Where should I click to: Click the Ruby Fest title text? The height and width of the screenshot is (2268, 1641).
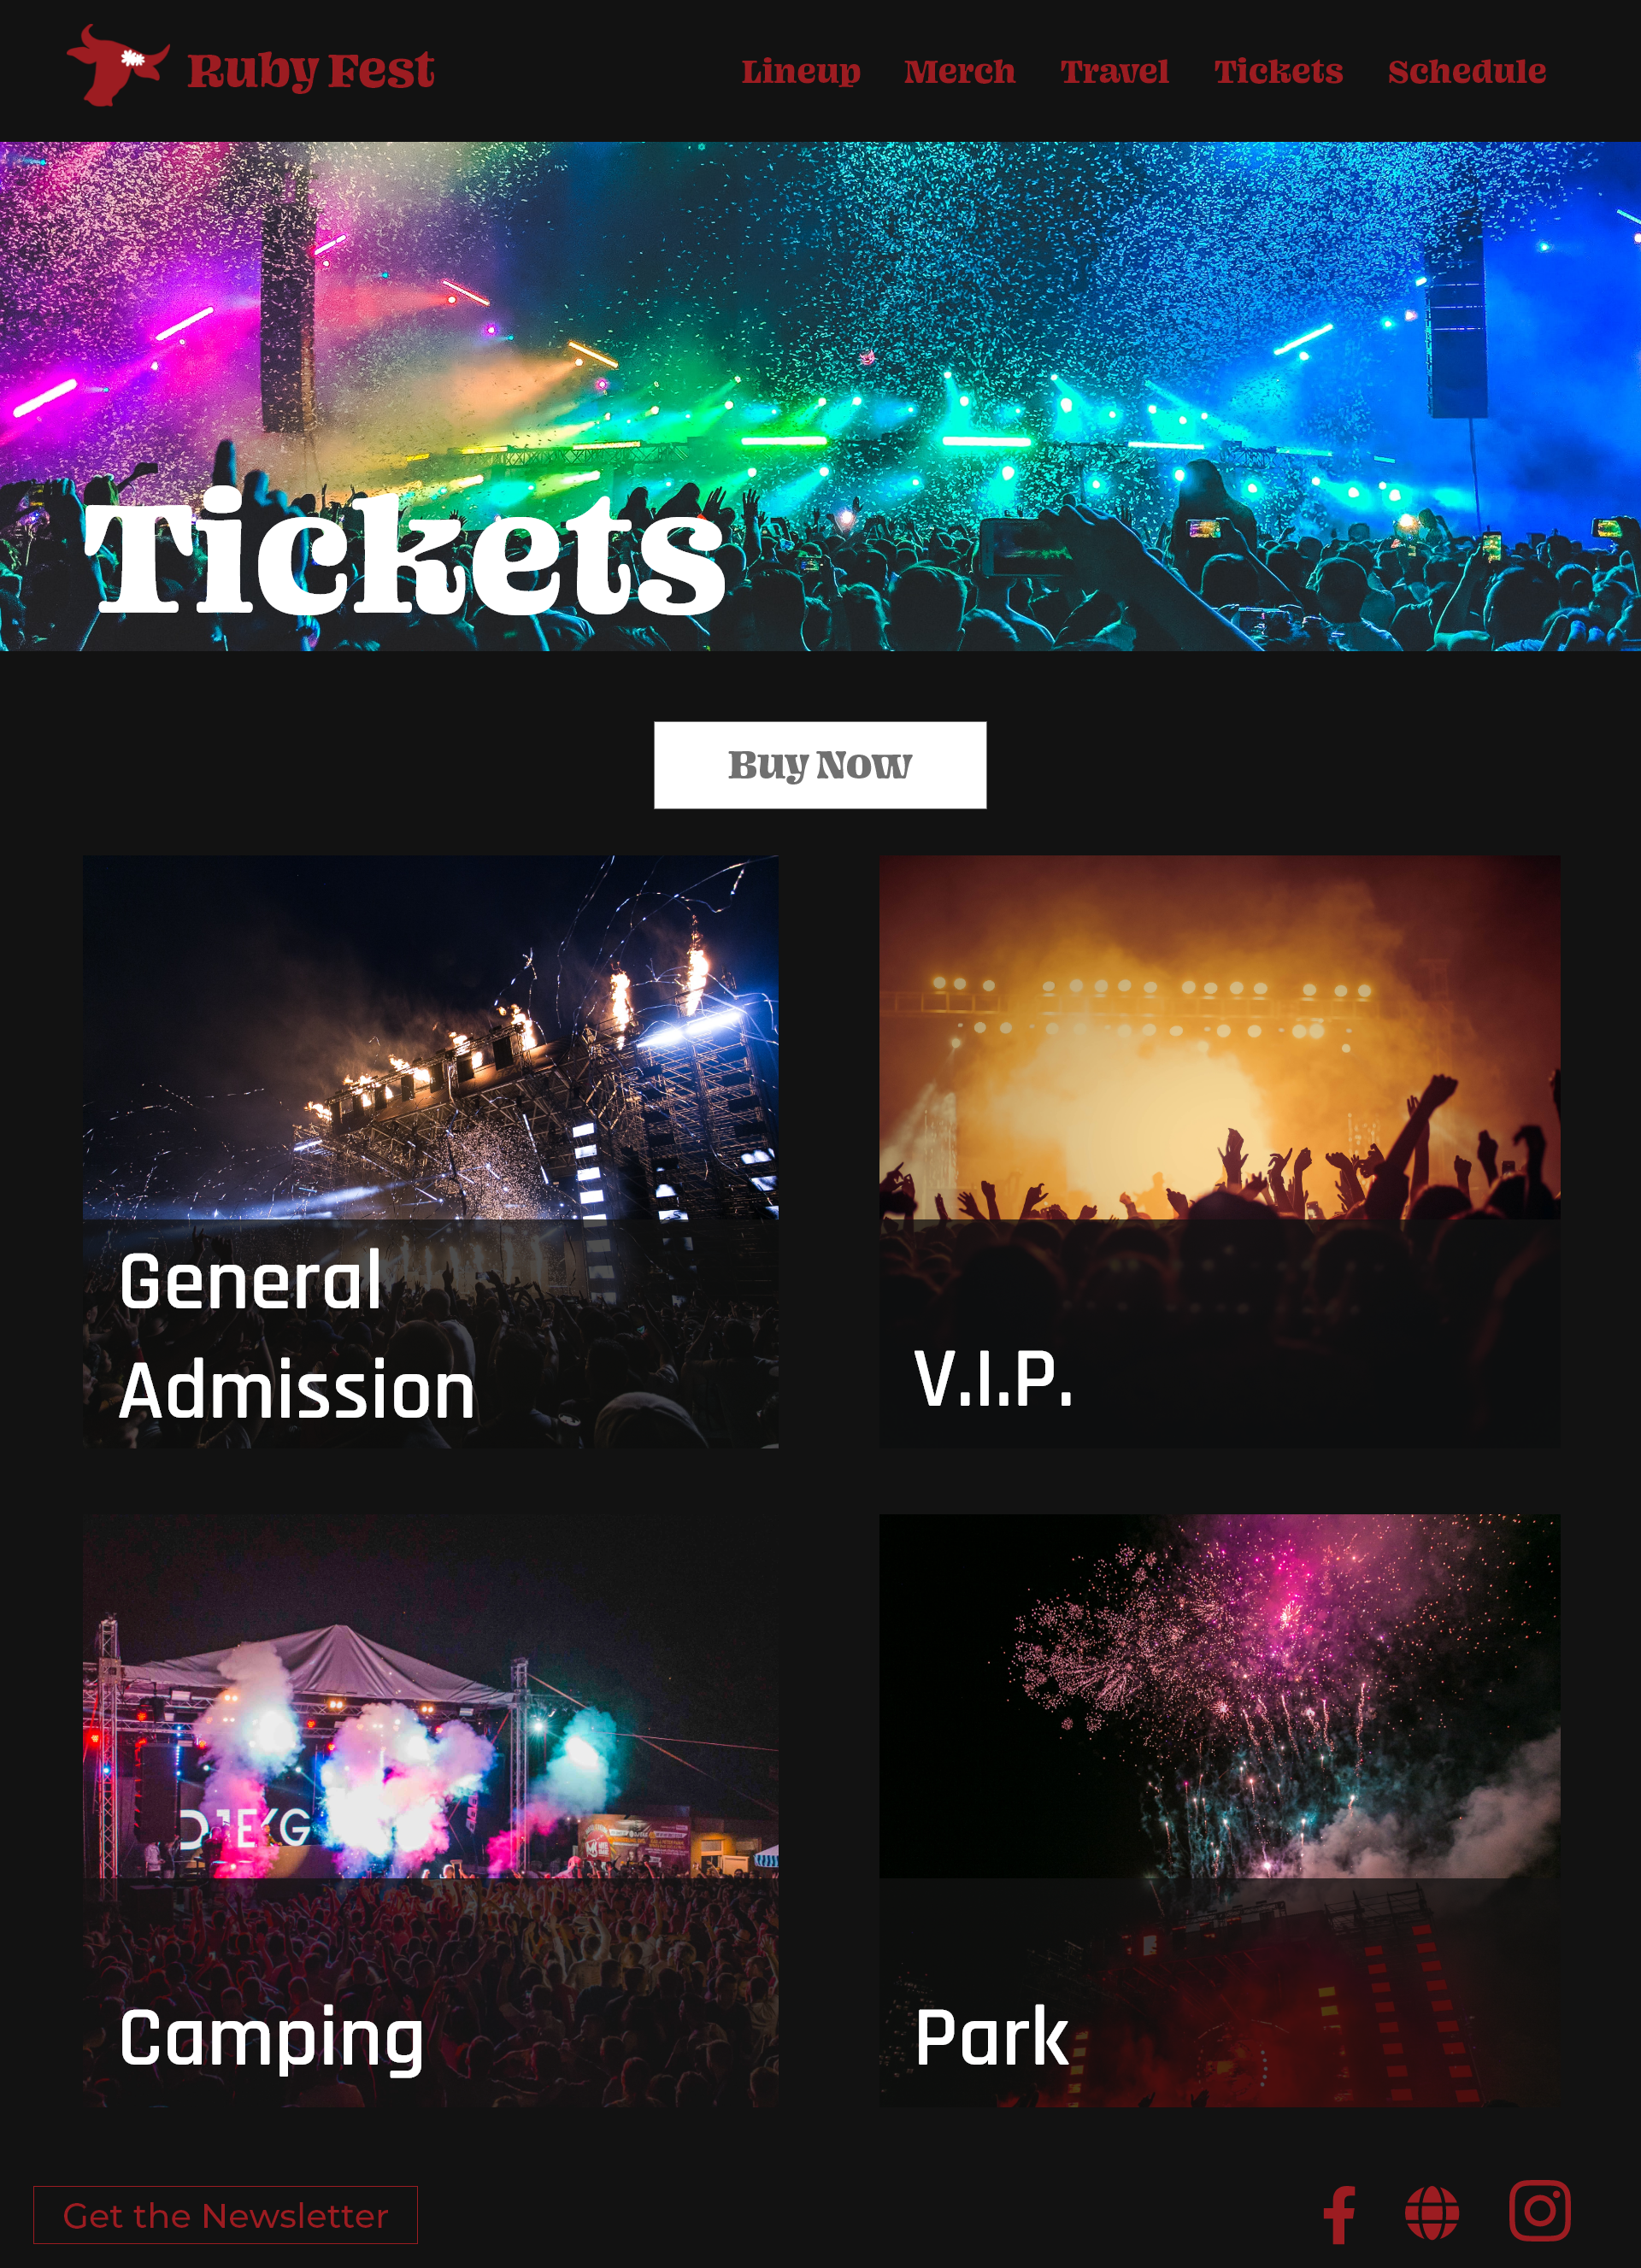pos(311,71)
